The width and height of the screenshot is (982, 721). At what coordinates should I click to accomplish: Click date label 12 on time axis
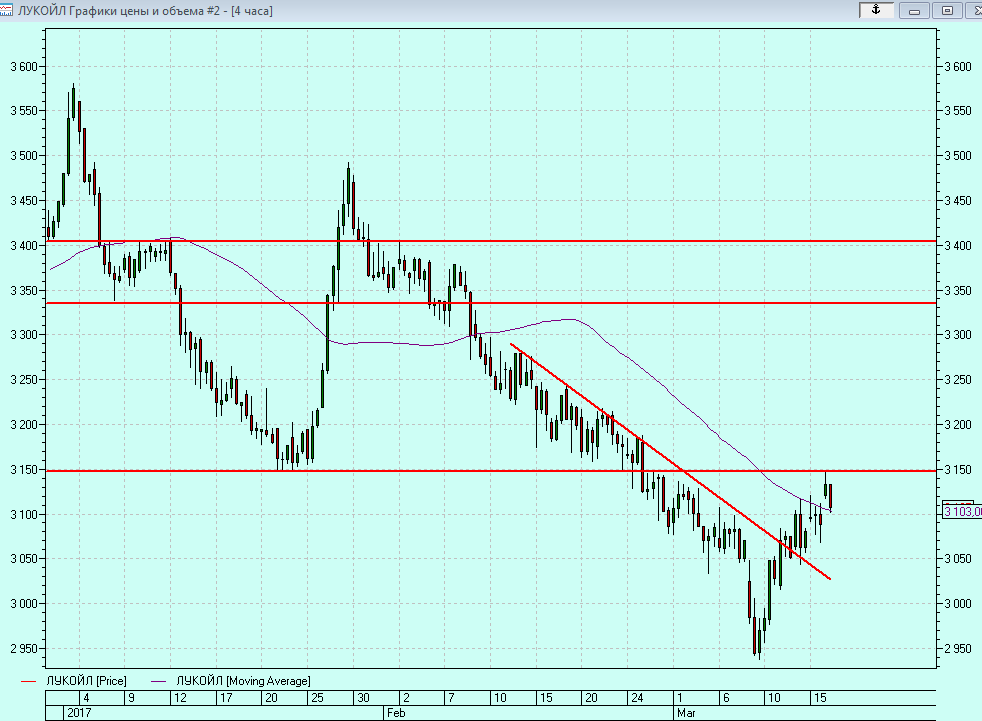pos(180,698)
